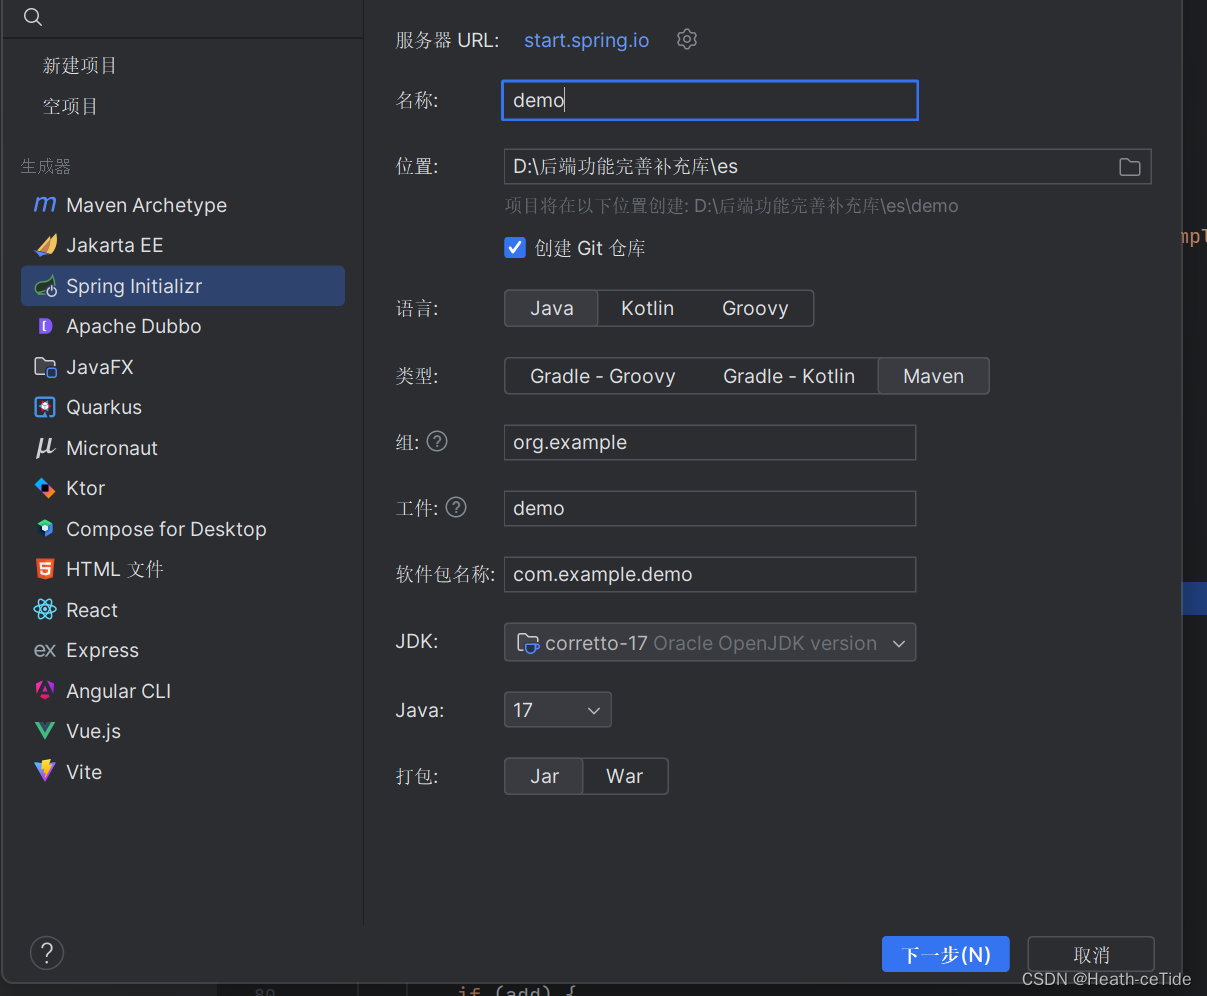Click the 取消 button
The height and width of the screenshot is (996, 1207).
coord(1091,954)
